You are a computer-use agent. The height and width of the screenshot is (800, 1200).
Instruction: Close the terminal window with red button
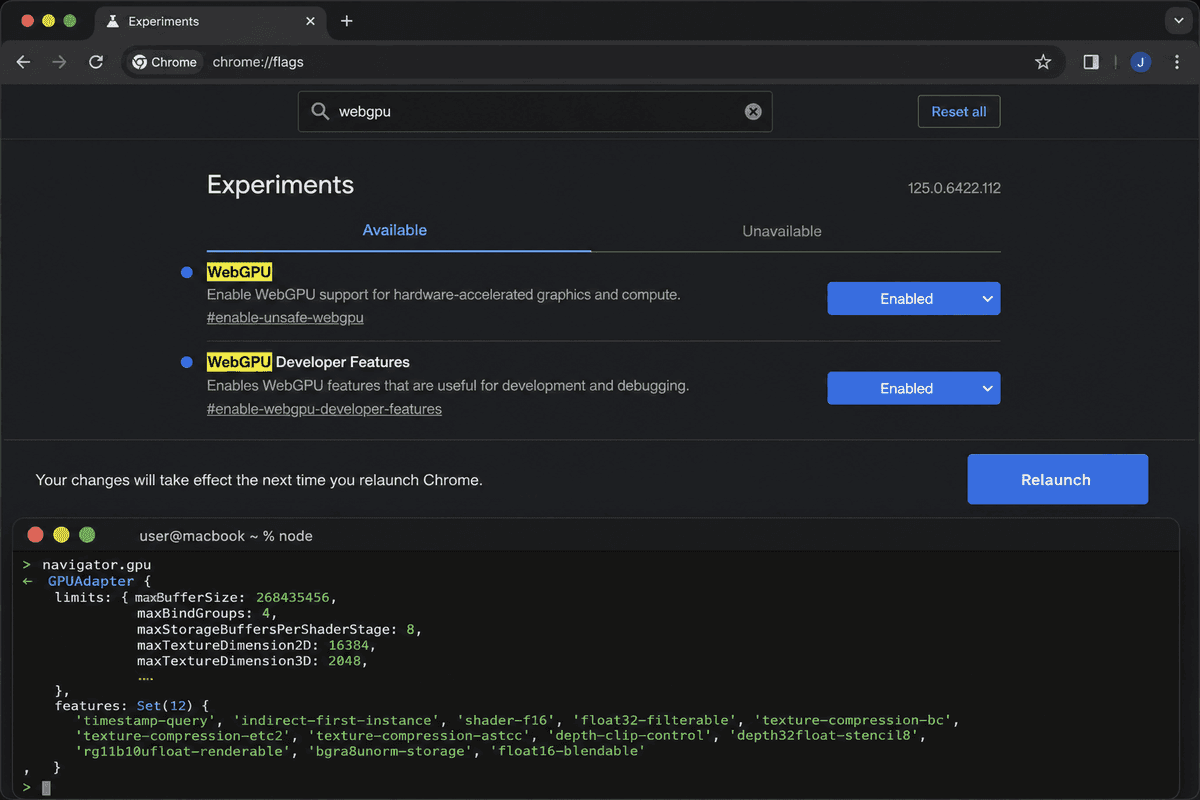point(35,535)
